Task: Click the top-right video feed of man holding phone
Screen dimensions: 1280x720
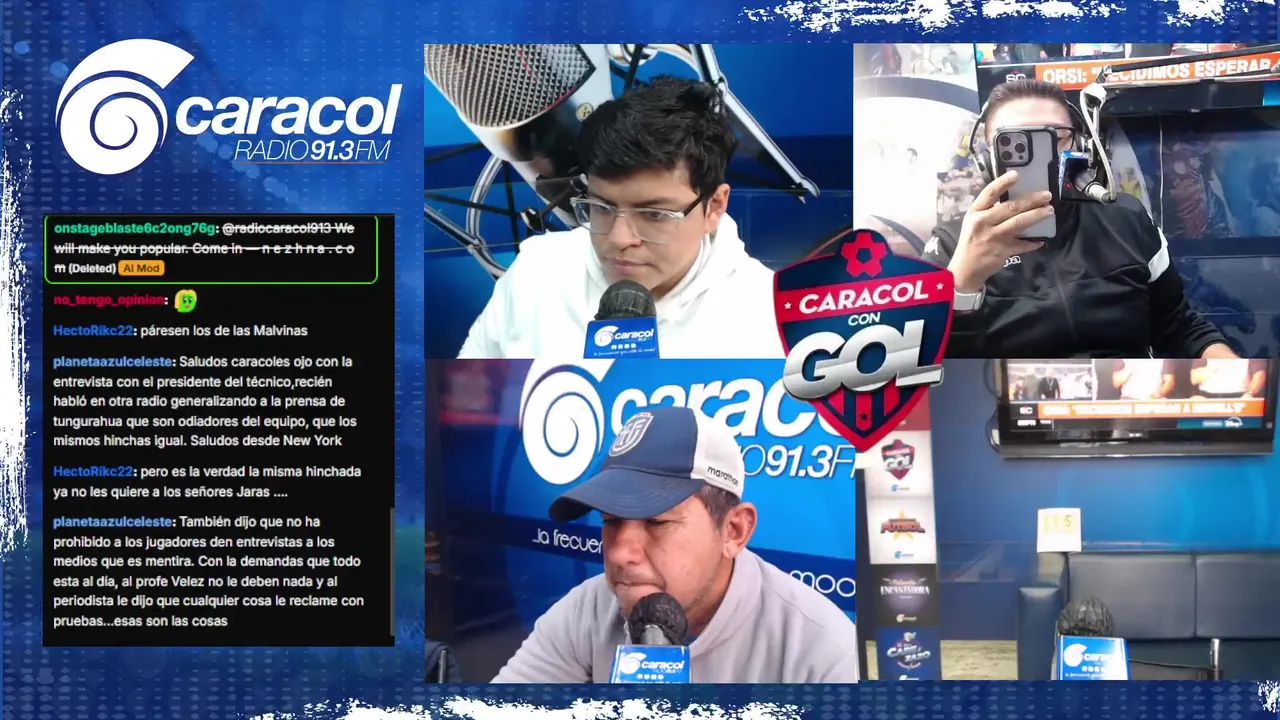Action: pyautogui.click(x=1066, y=200)
